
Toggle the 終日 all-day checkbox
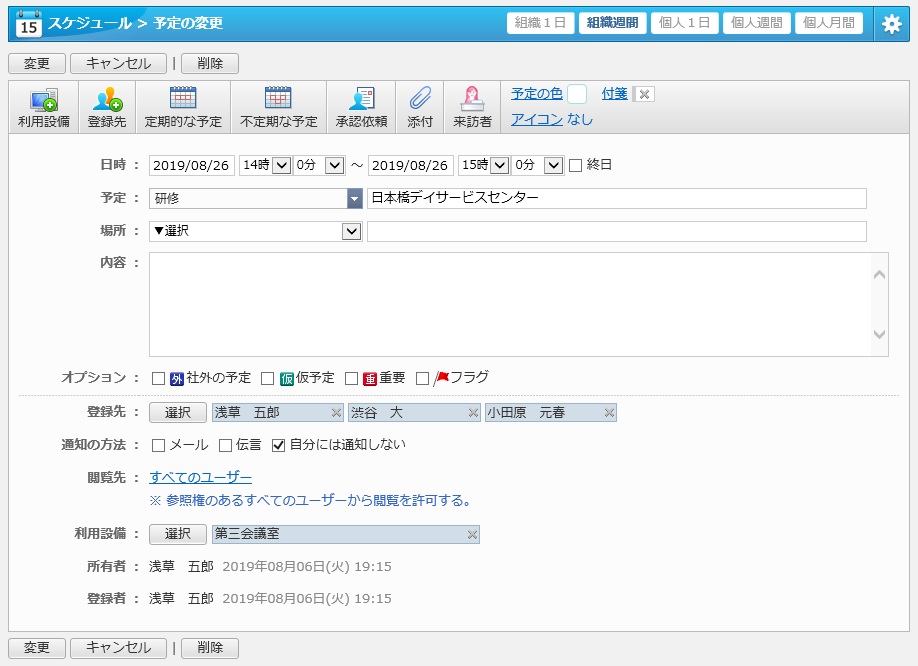pyautogui.click(x=576, y=166)
